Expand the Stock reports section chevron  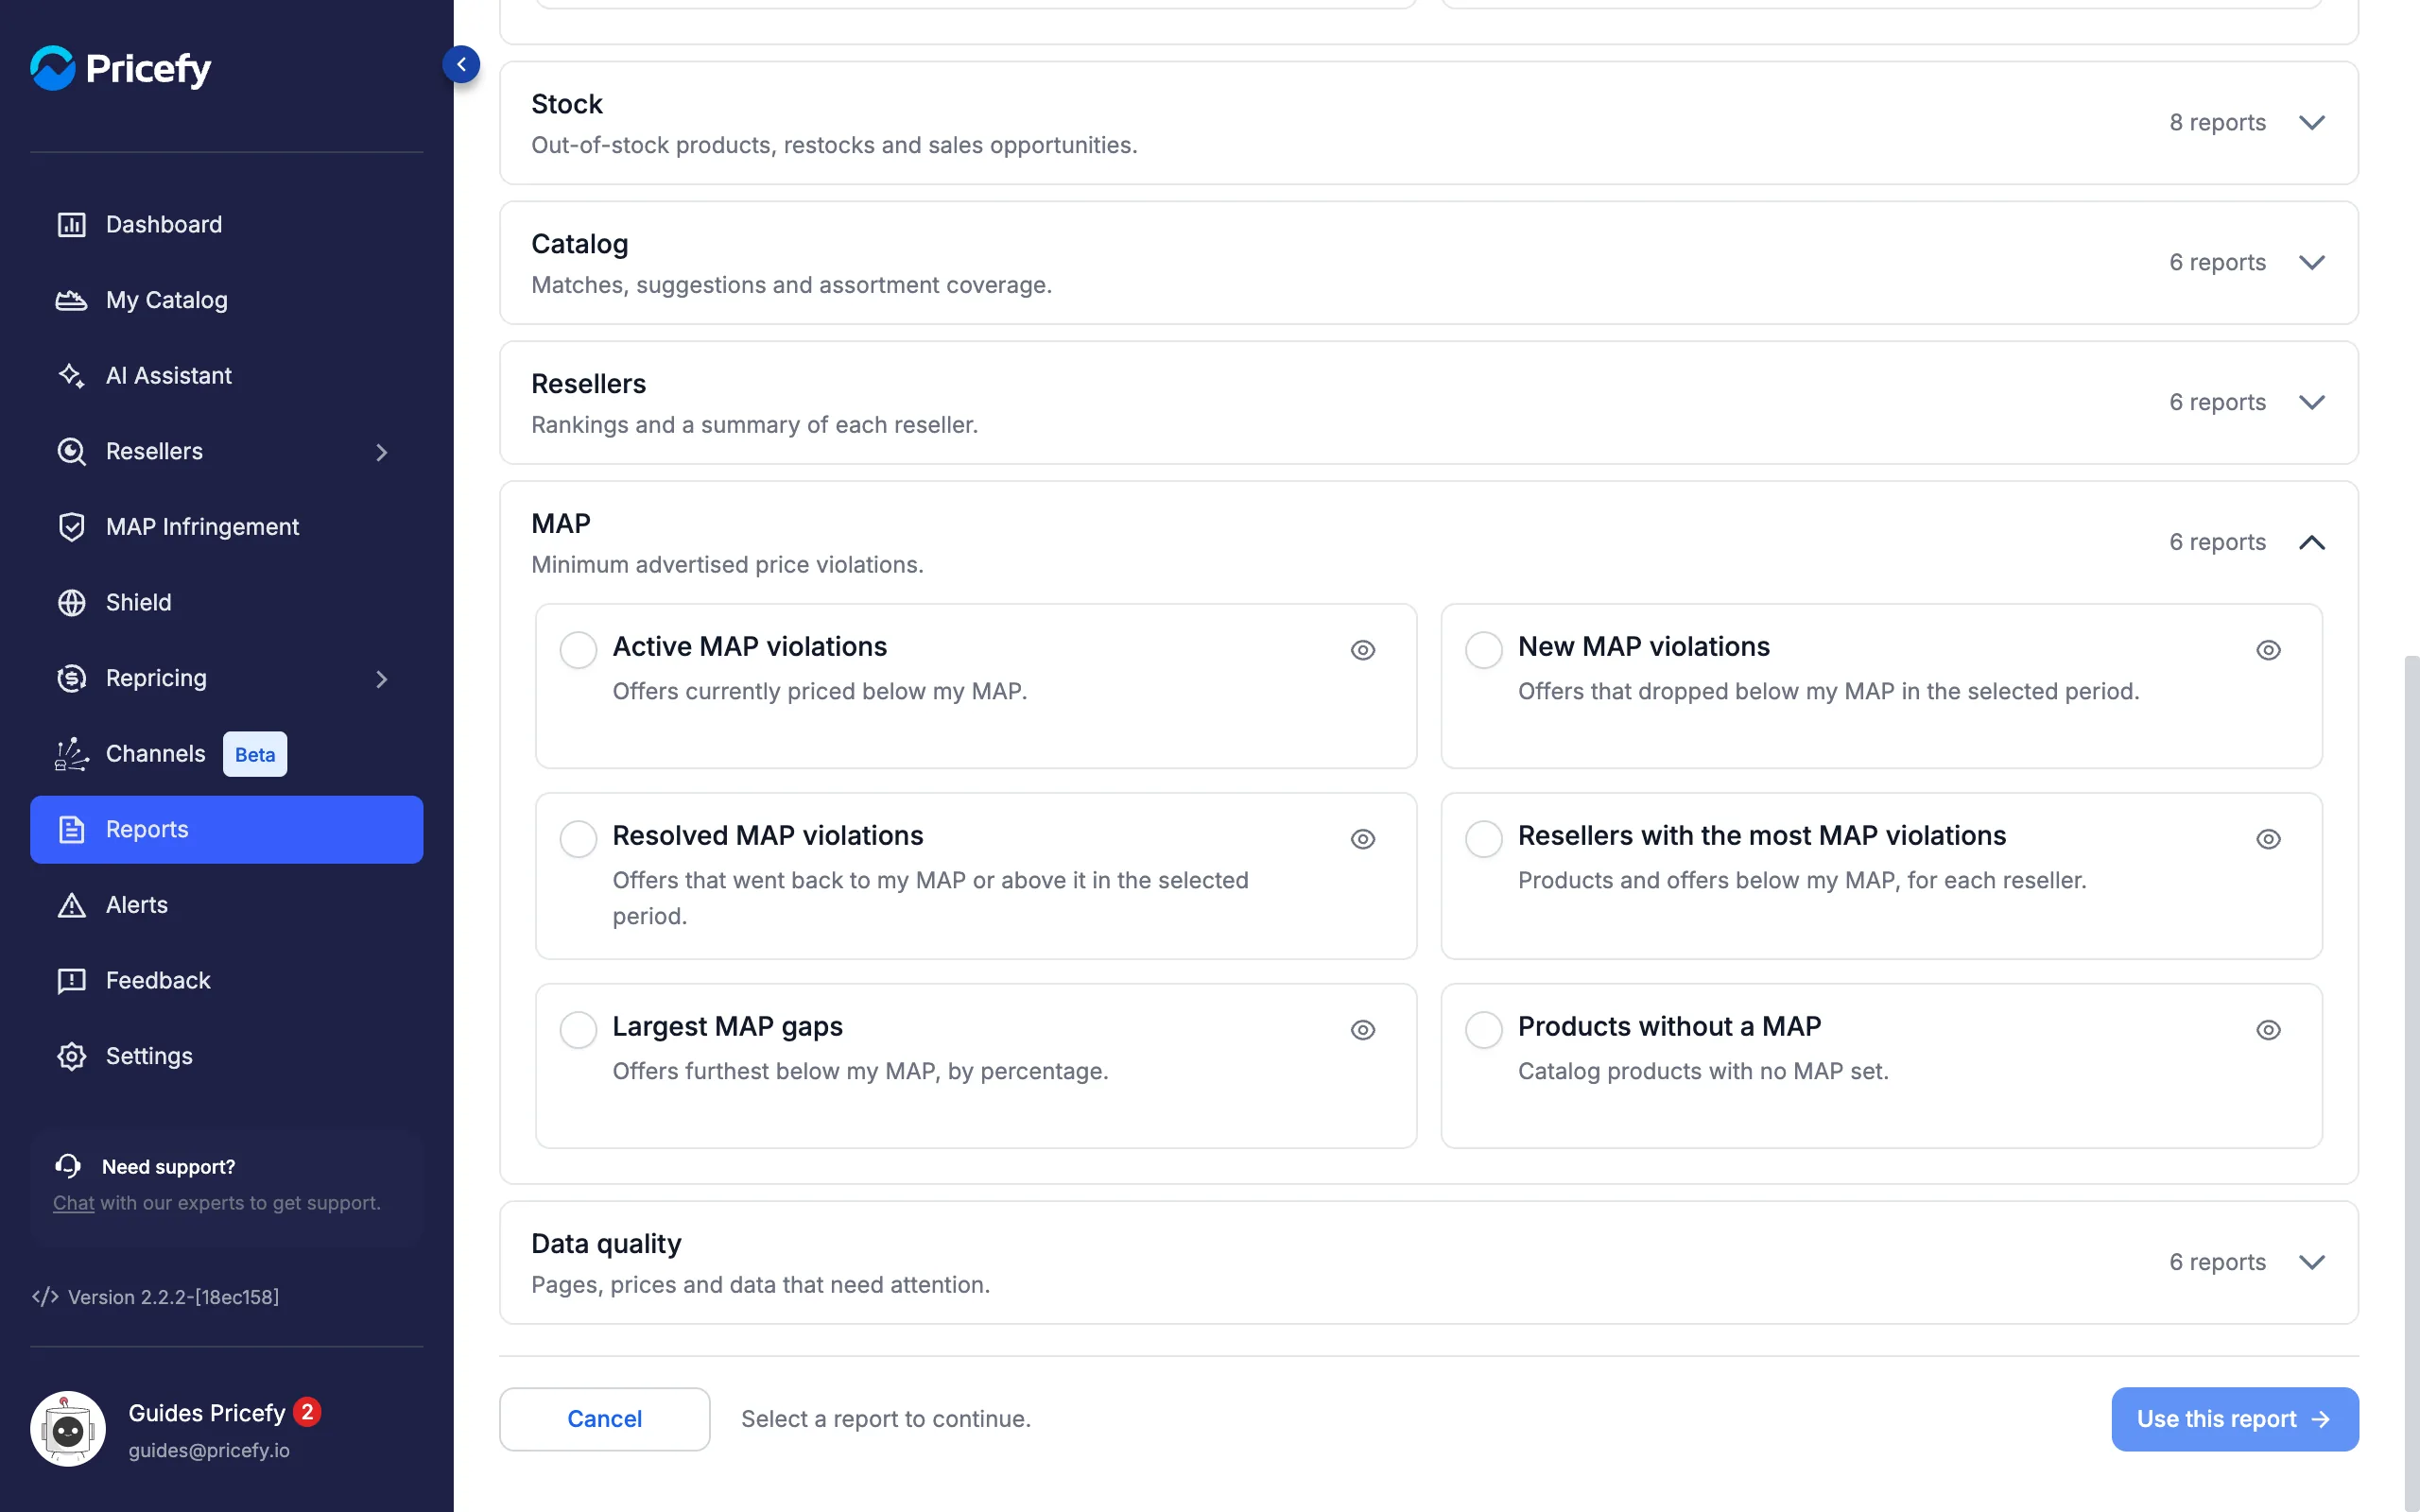[2312, 123]
